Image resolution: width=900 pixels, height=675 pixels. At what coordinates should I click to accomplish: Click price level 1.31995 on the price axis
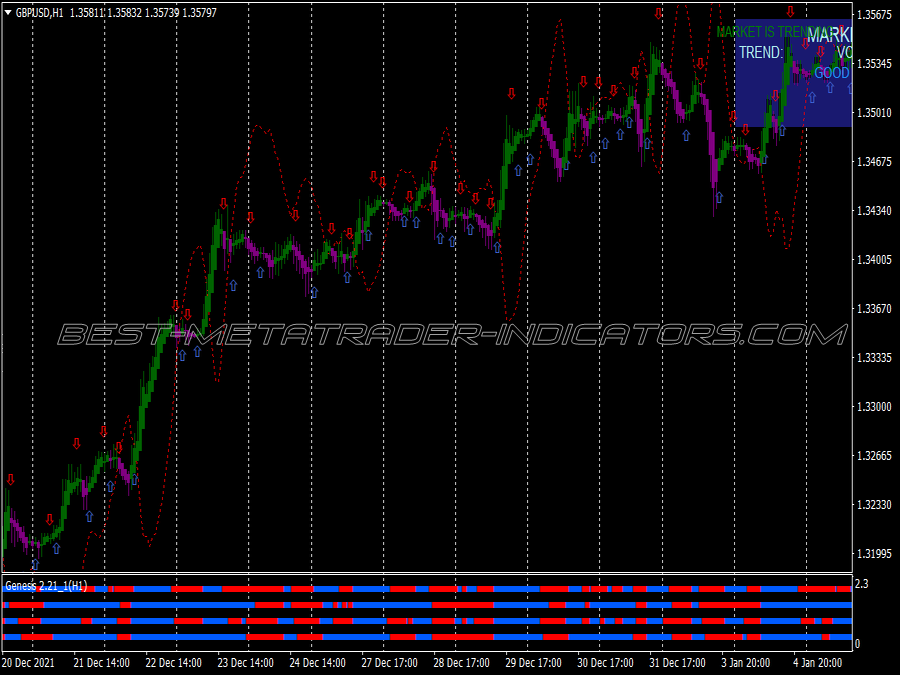874,554
